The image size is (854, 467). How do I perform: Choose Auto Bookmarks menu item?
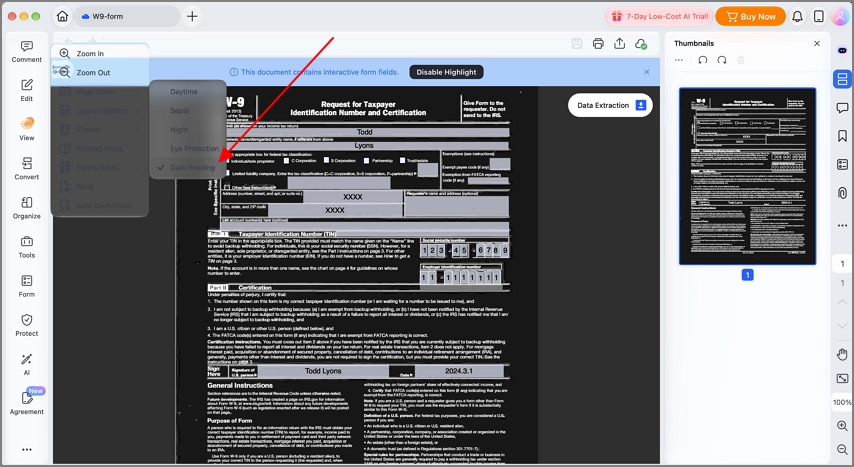coord(100,205)
